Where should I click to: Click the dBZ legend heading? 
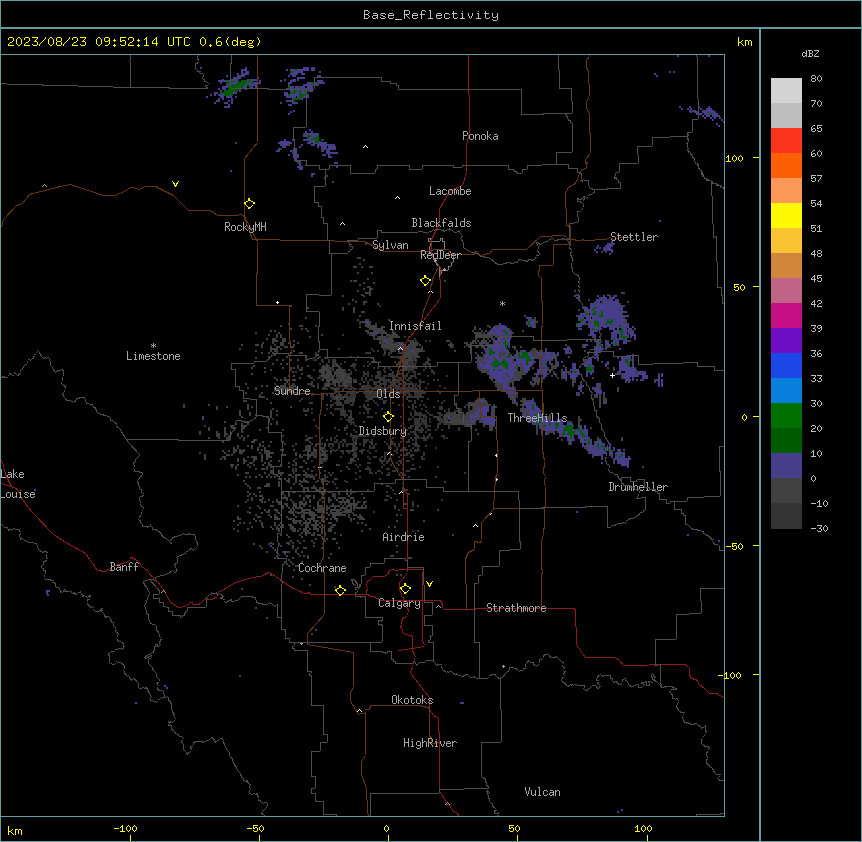pos(810,54)
